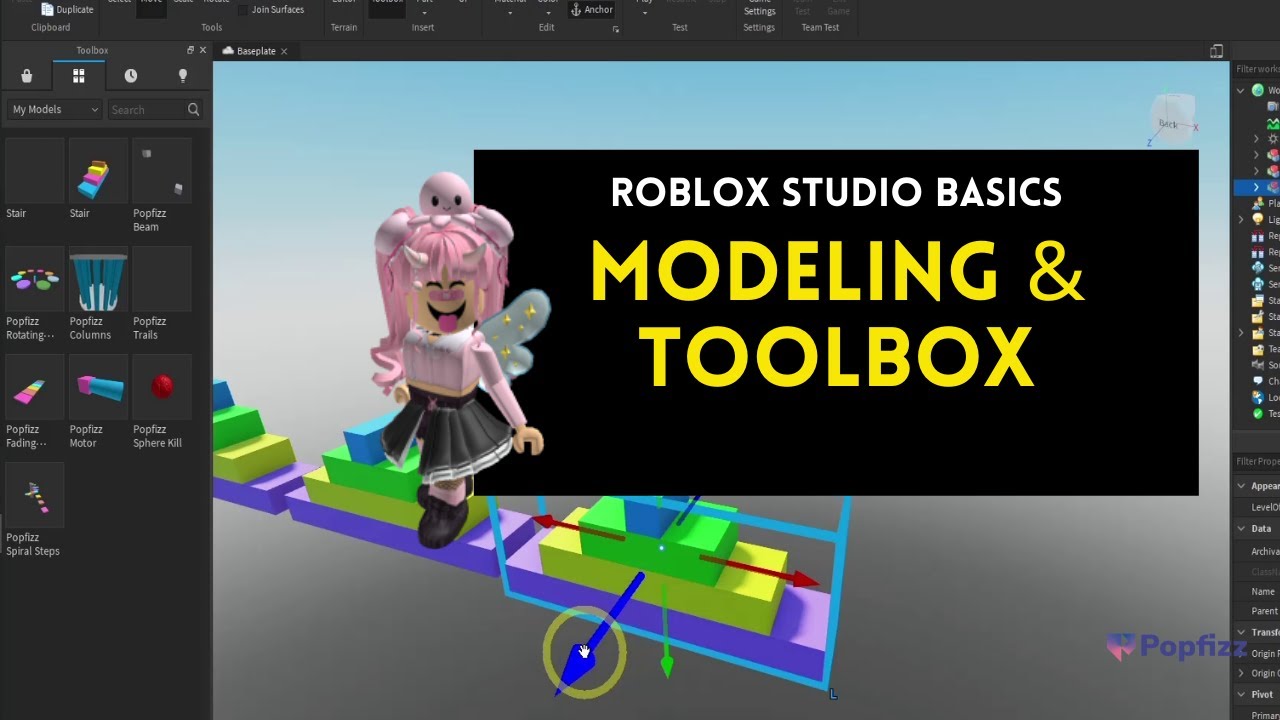Expand the highlighted model row in Explorer

coord(1257,187)
